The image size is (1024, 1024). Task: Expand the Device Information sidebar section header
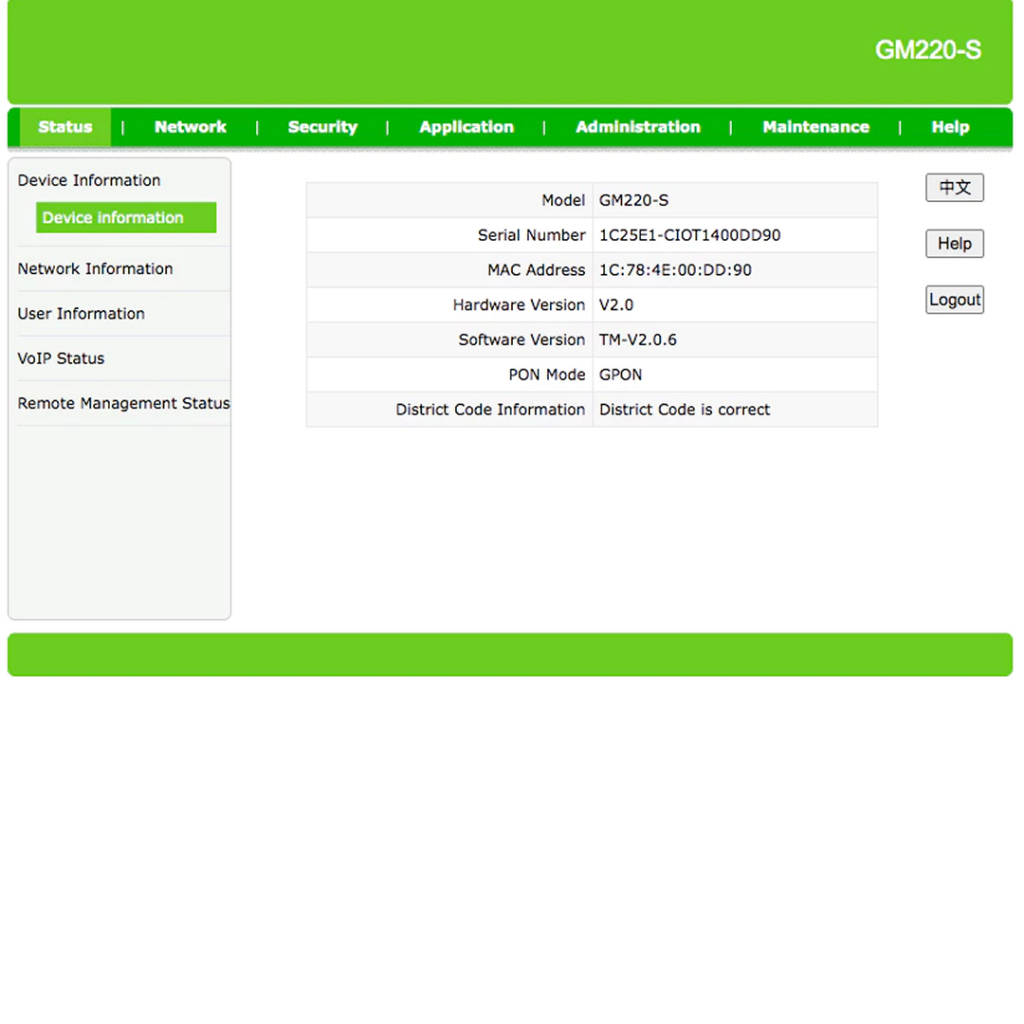[89, 180]
